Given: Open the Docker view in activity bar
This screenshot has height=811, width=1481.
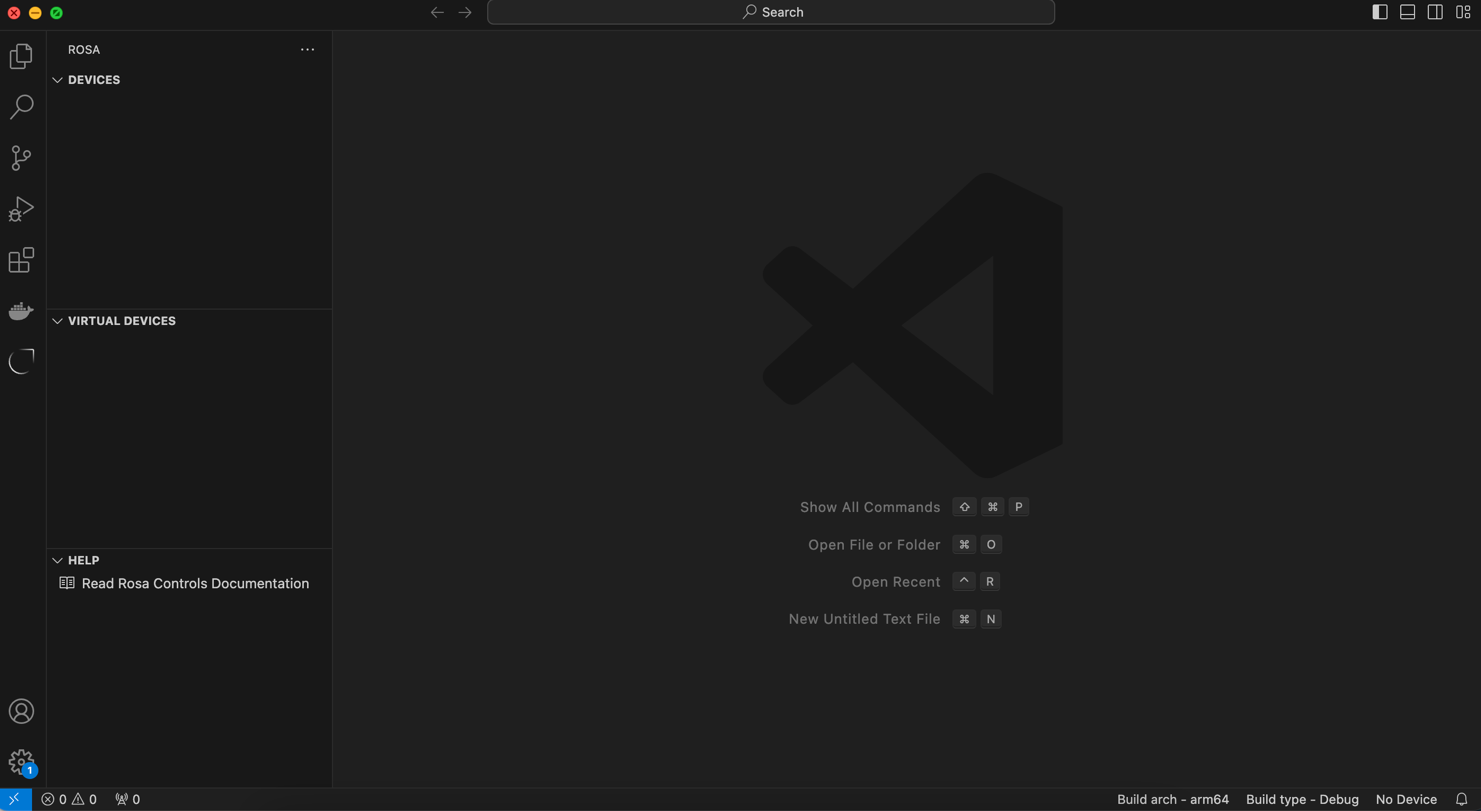Looking at the screenshot, I should coord(21,311).
